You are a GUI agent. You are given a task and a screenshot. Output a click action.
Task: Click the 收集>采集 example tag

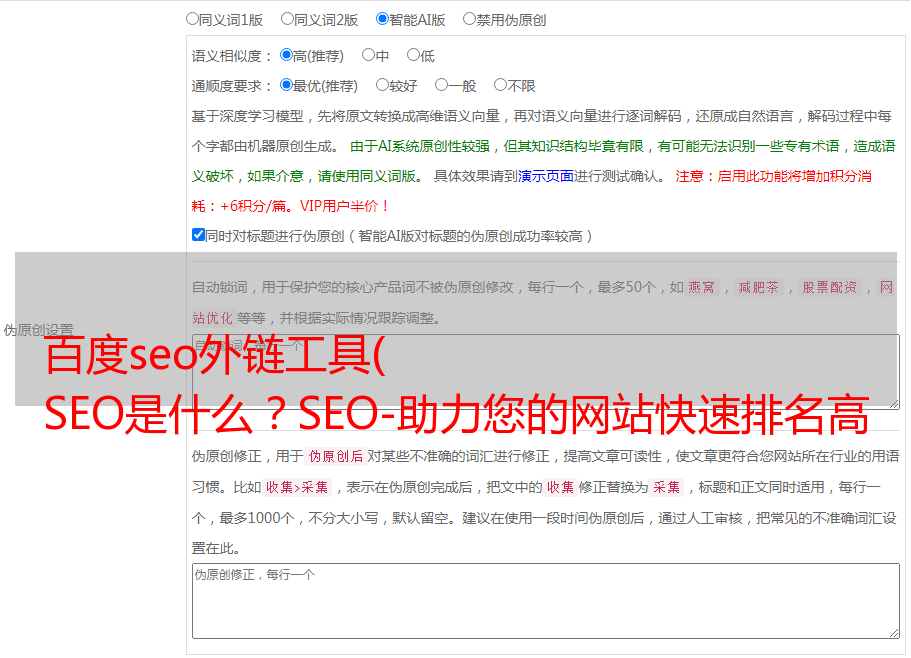pos(297,487)
